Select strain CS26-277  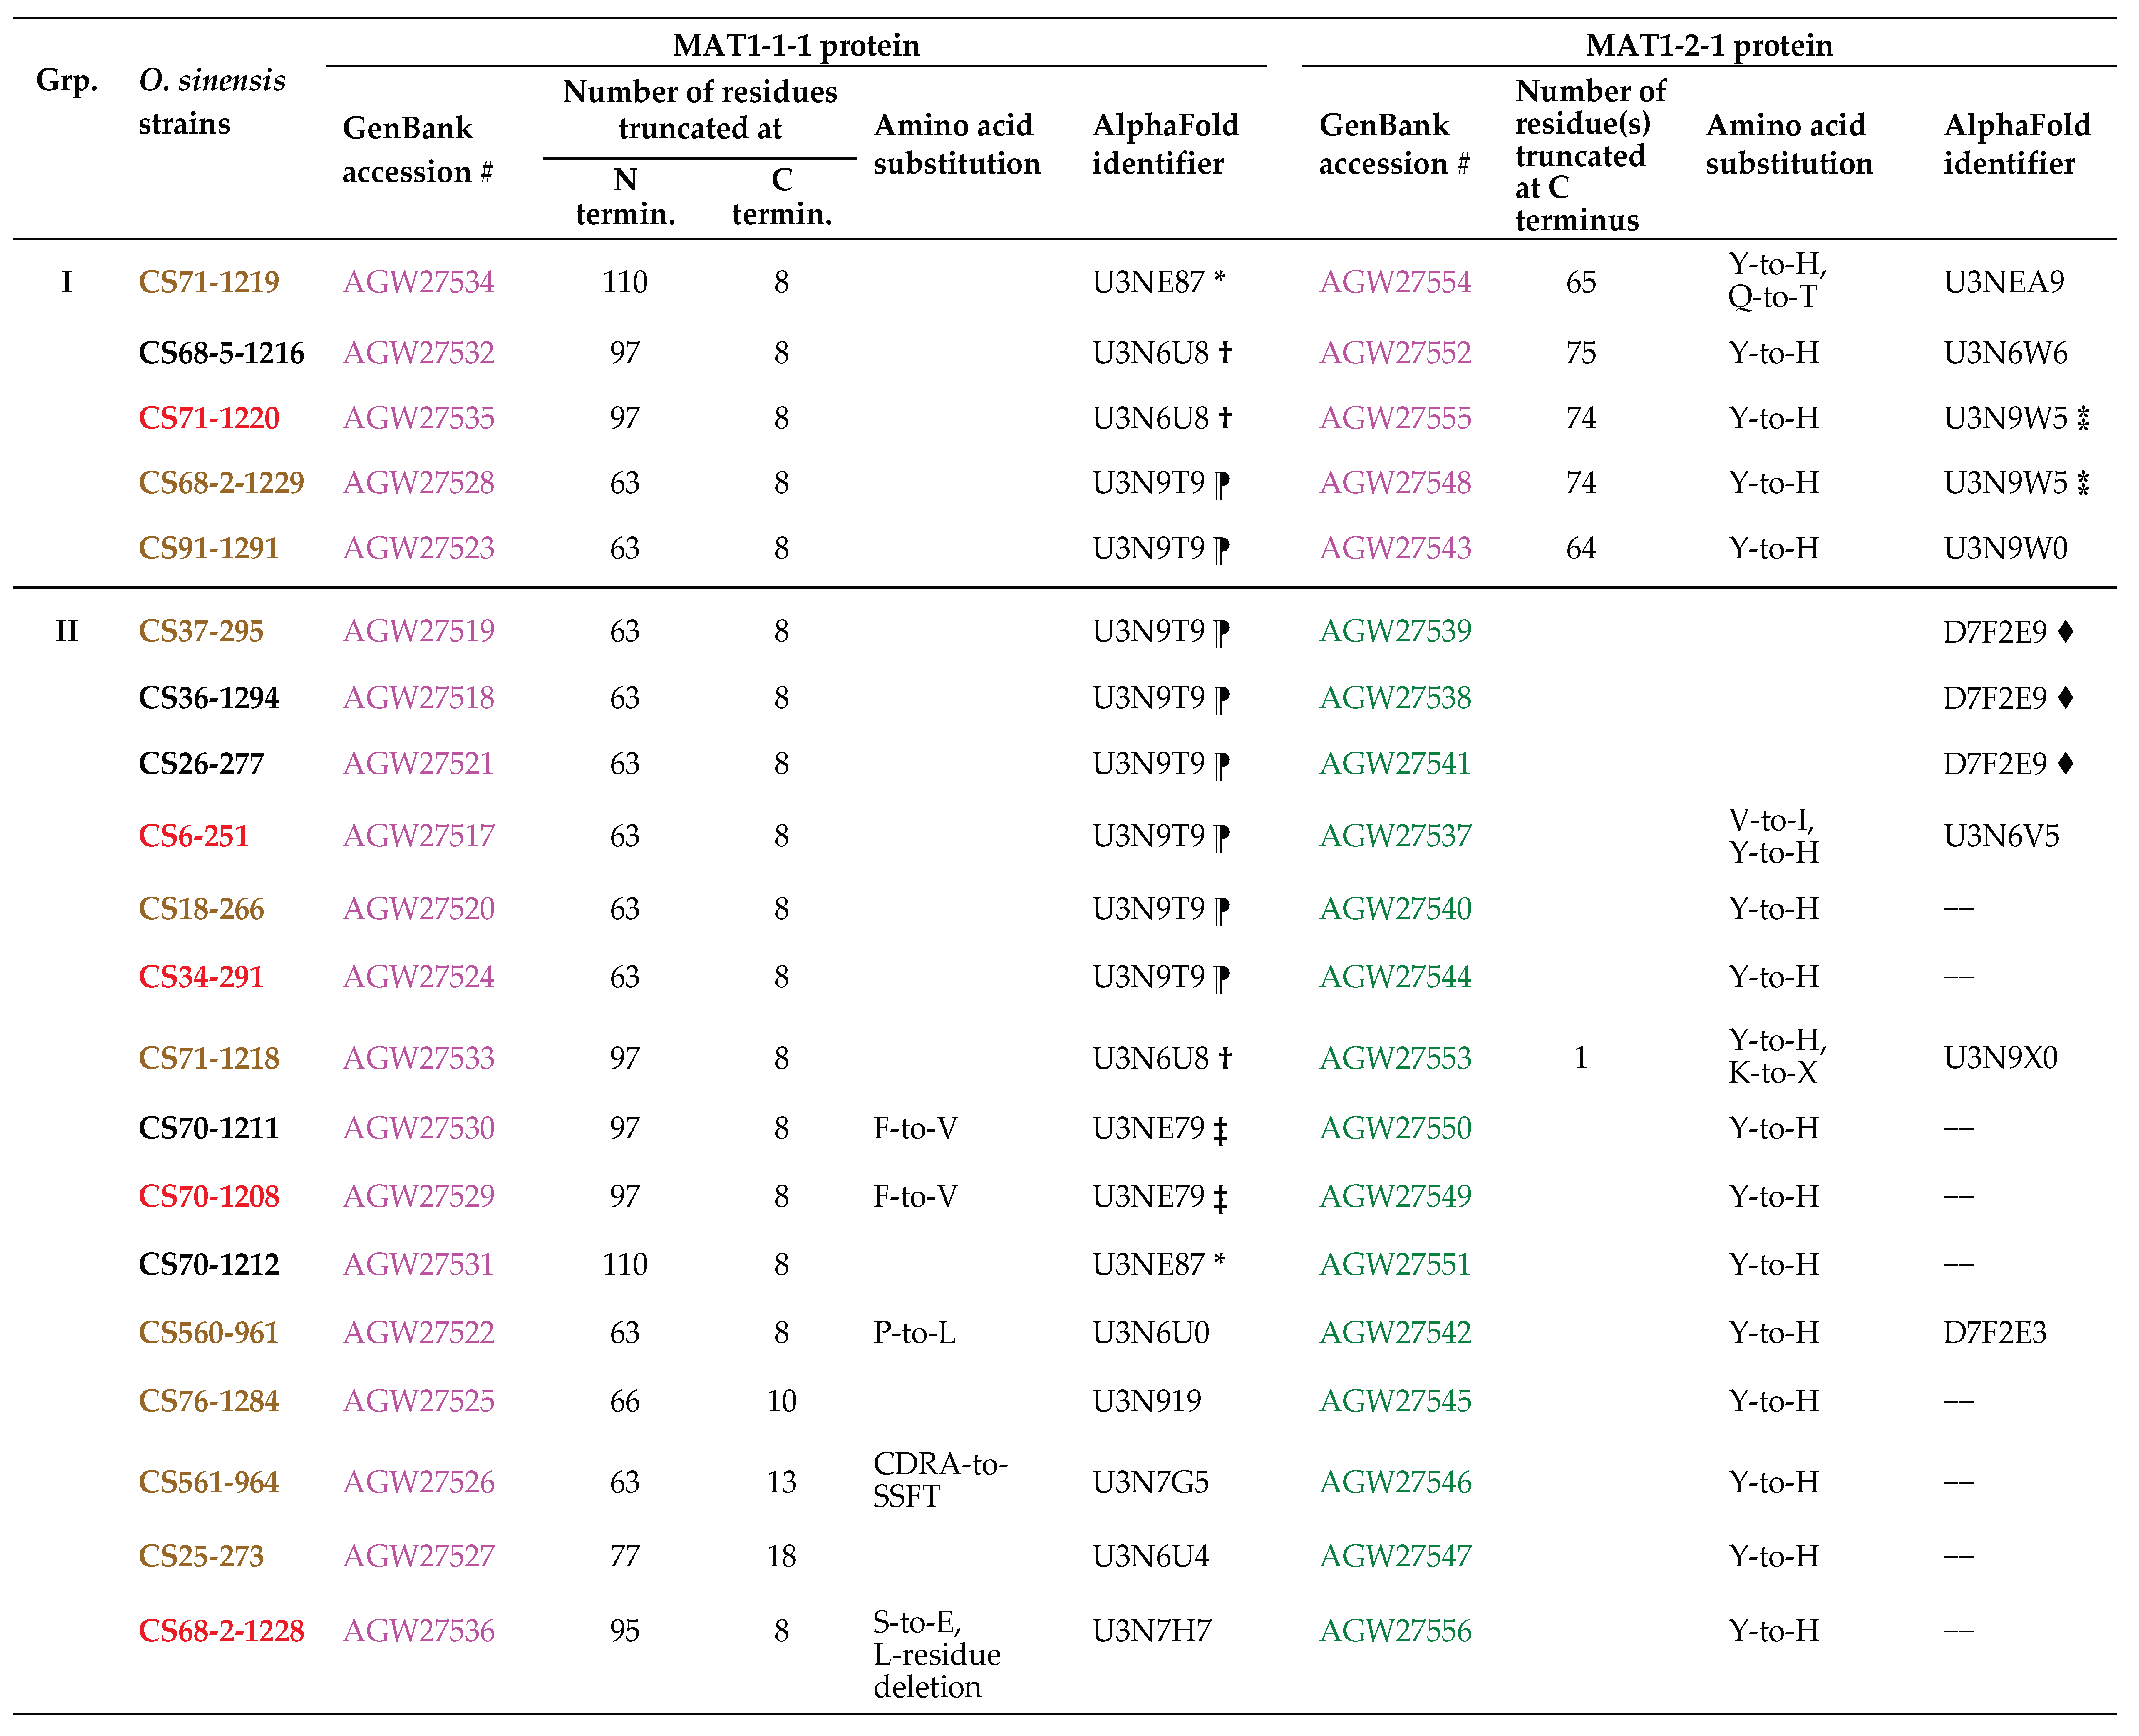(x=201, y=764)
